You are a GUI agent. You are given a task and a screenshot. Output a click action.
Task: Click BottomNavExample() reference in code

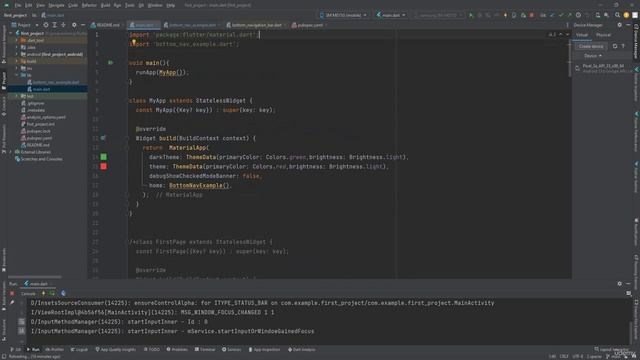click(200, 185)
